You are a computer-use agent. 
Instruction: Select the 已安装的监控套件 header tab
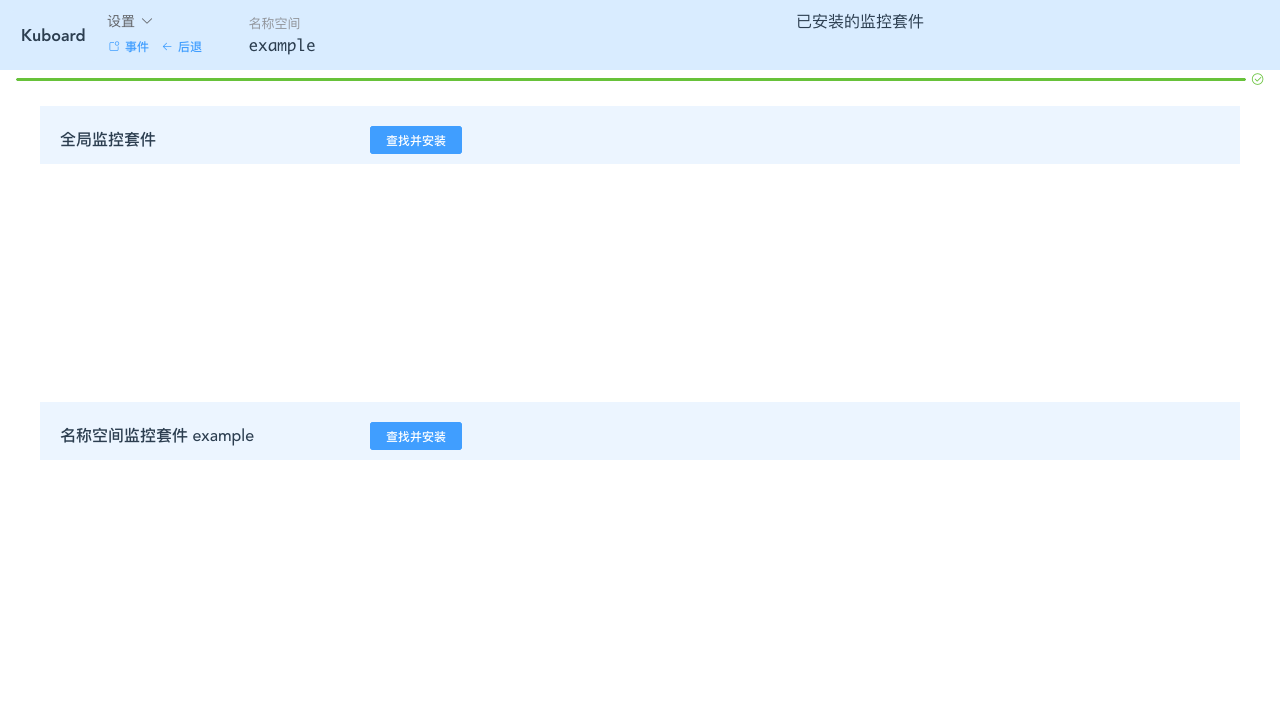[x=859, y=21]
